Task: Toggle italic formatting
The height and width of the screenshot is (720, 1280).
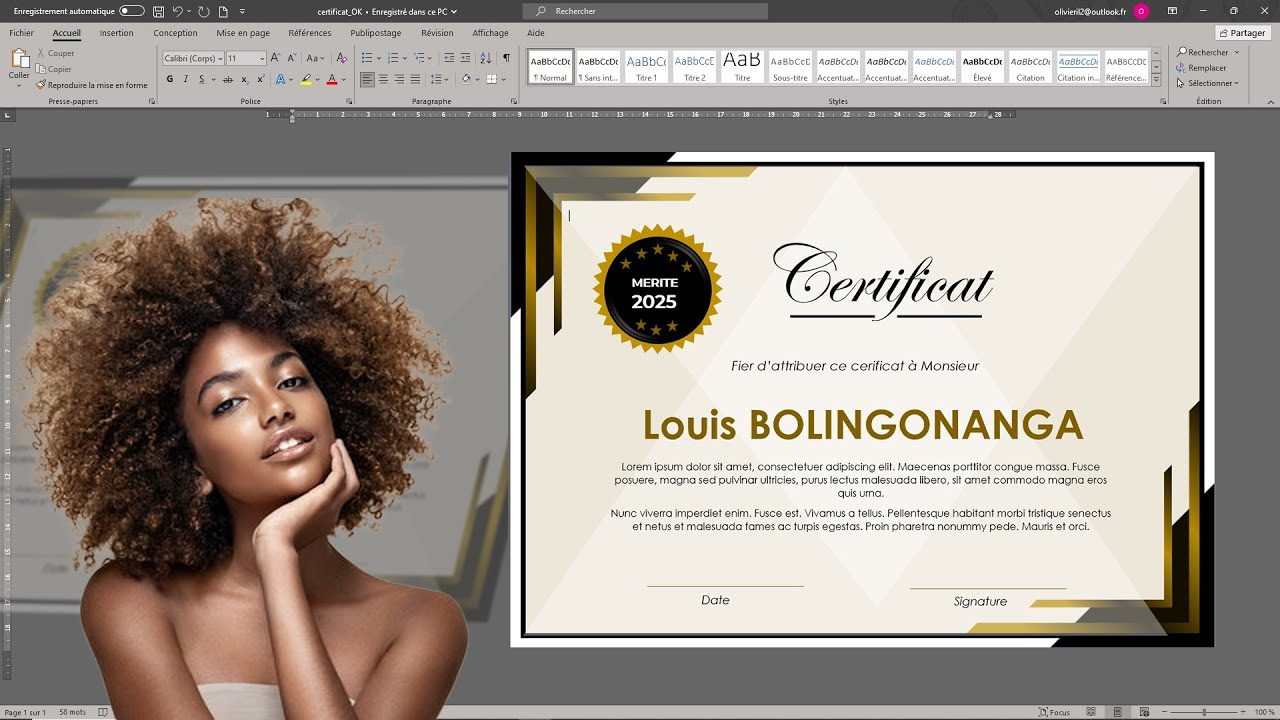Action: click(185, 79)
